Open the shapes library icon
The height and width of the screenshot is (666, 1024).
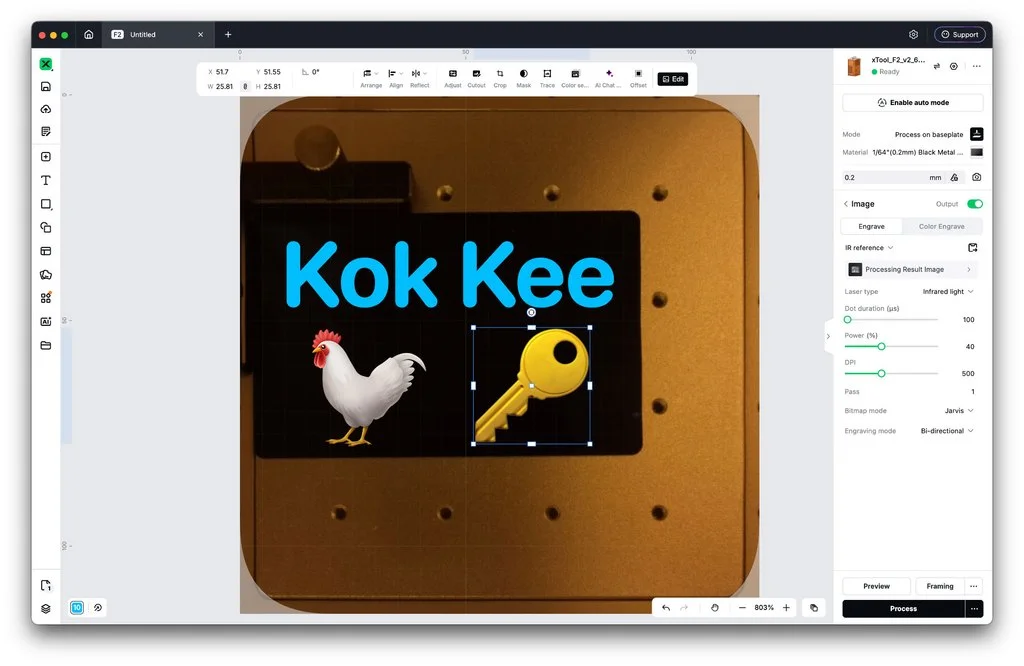[x=46, y=275]
